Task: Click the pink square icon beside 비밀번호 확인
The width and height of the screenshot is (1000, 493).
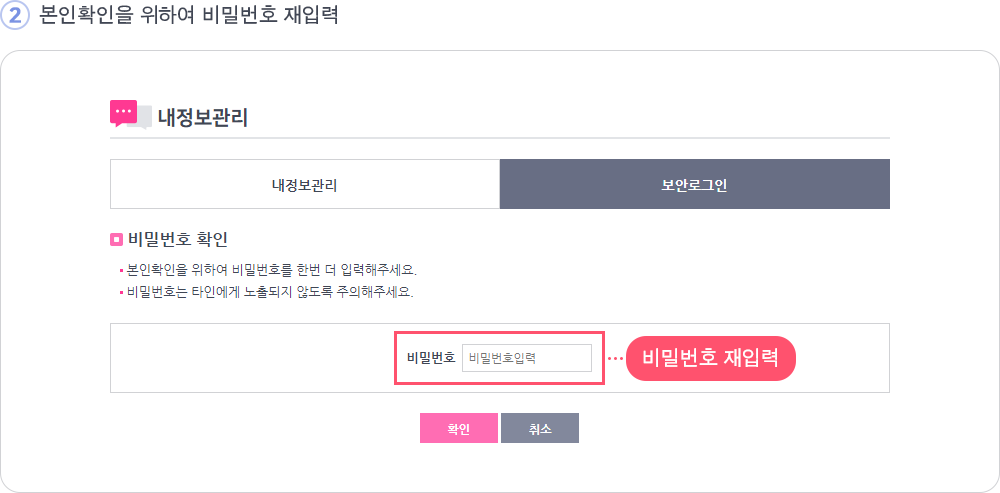Action: [x=116, y=240]
